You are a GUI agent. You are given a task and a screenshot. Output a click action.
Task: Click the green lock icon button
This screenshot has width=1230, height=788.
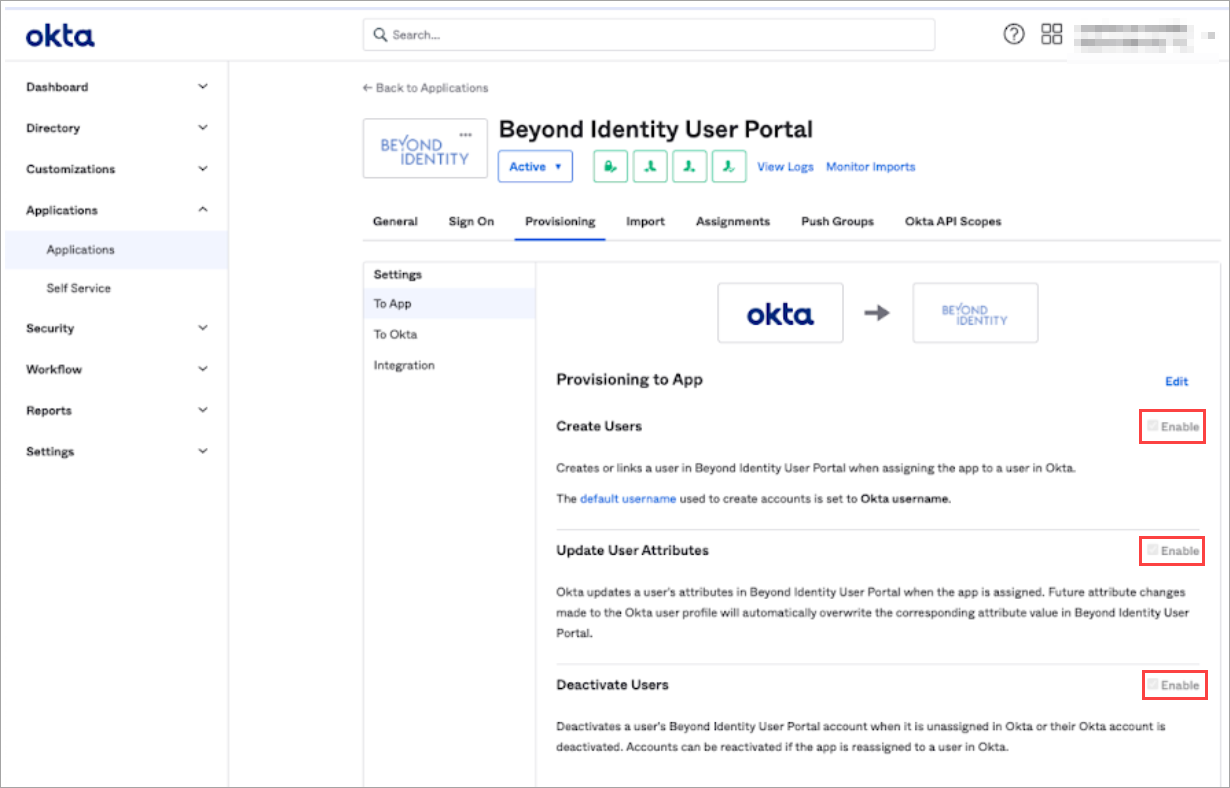tap(610, 167)
